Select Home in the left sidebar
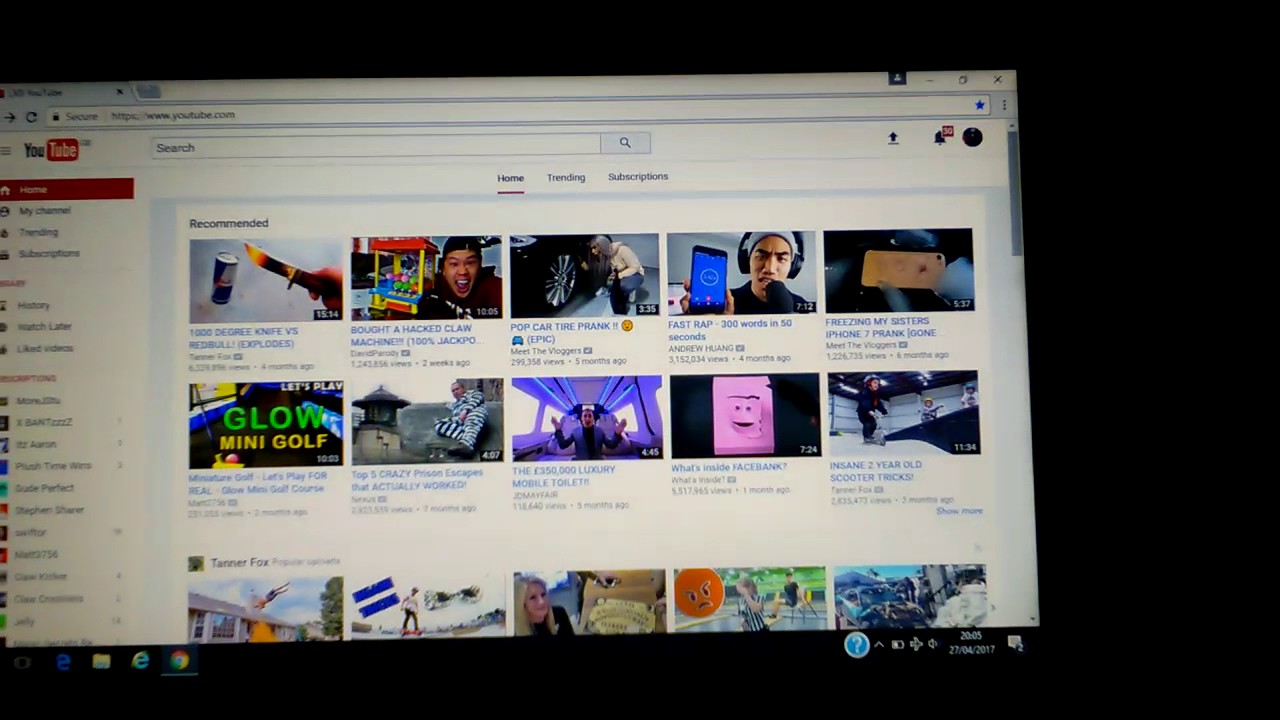 pyautogui.click(x=66, y=189)
